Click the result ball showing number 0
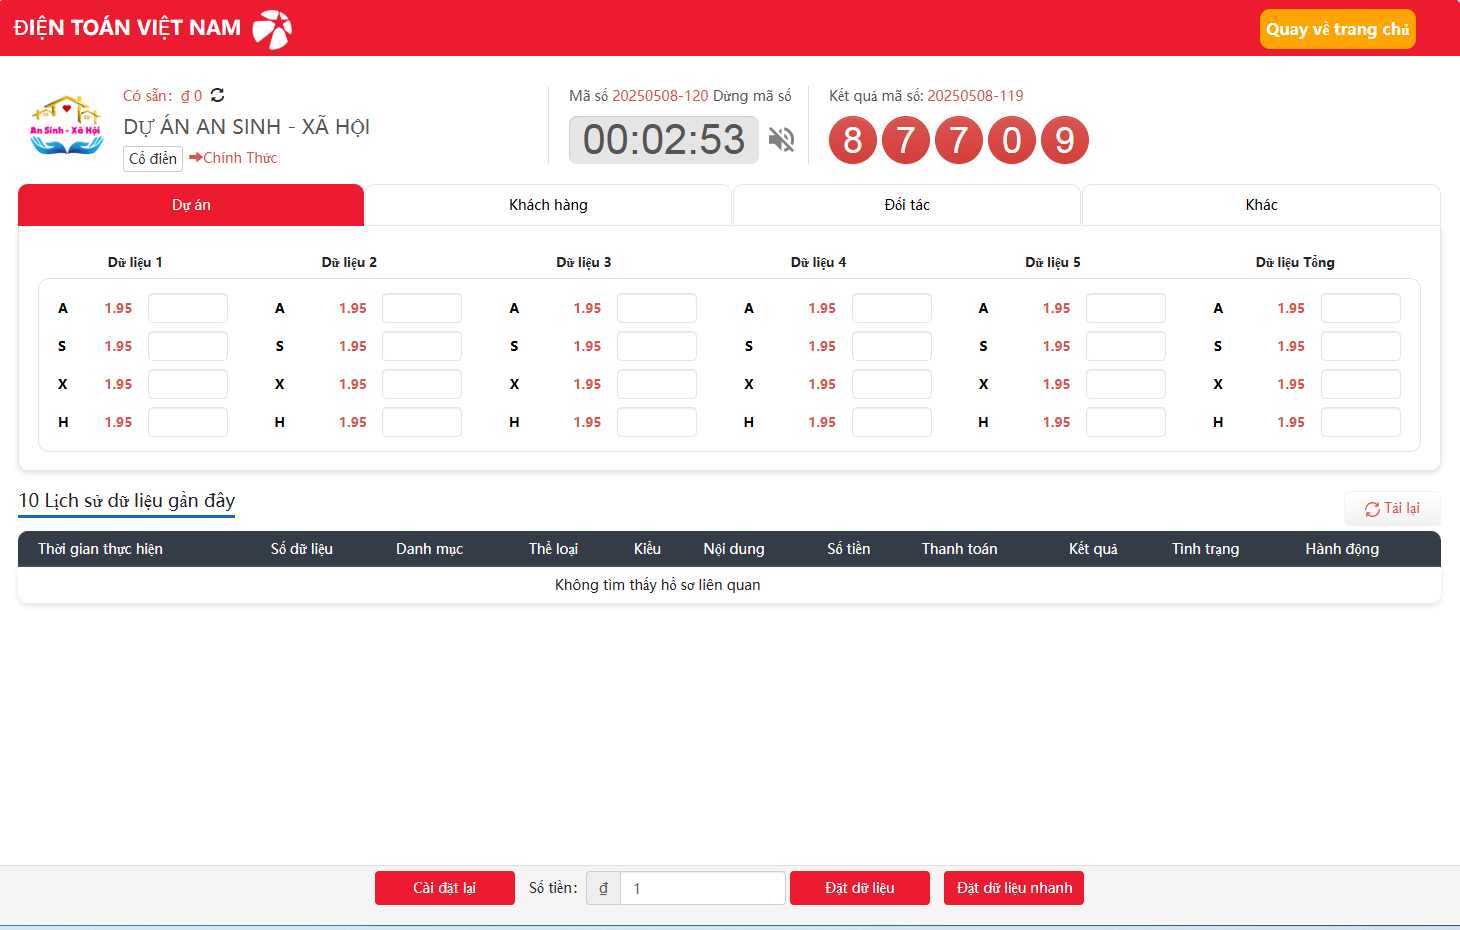This screenshot has width=1460, height=930. [x=1011, y=140]
